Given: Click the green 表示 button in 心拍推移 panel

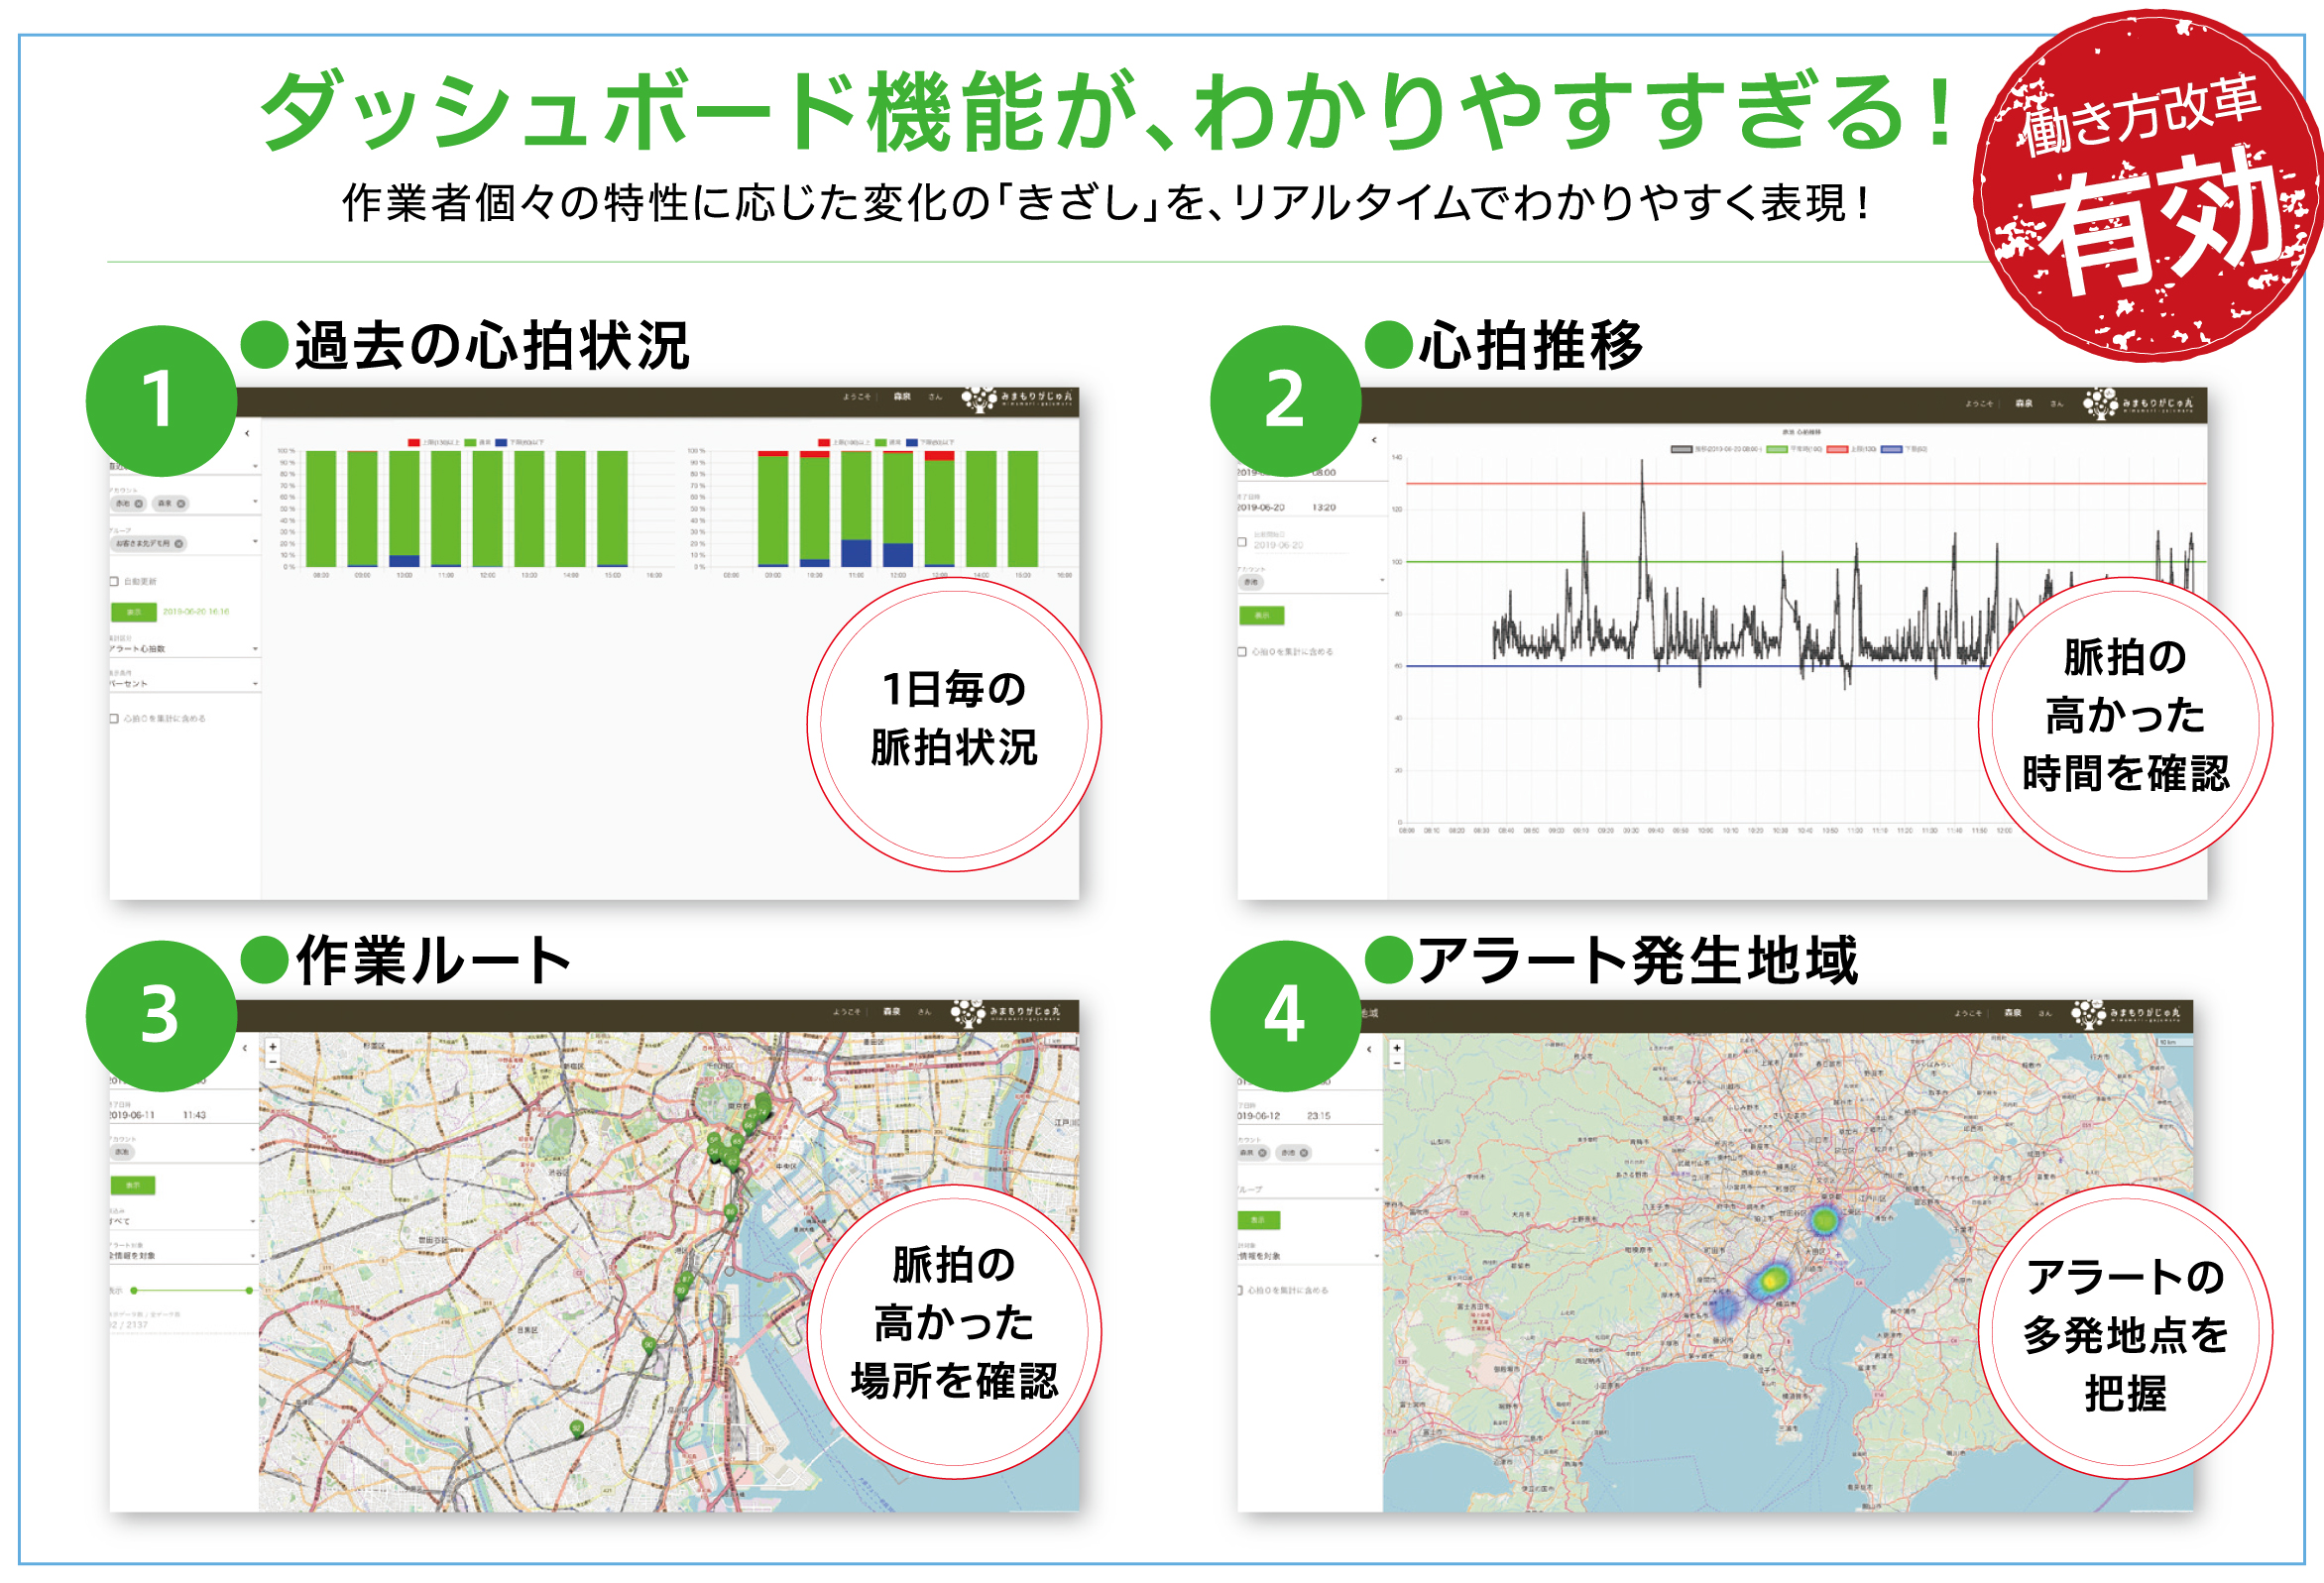Looking at the screenshot, I should coord(1261,616).
